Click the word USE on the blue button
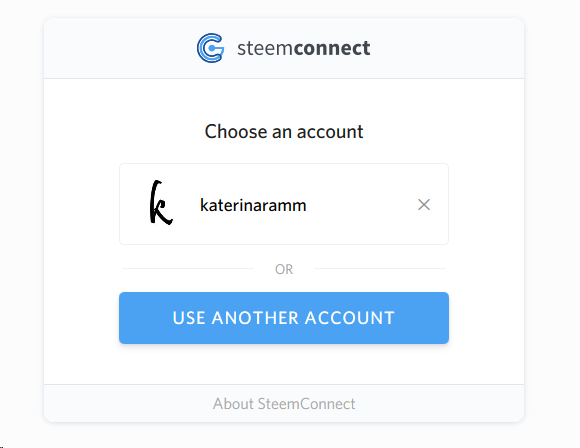Image resolution: width=580 pixels, height=448 pixels. pyautogui.click(x=189, y=318)
